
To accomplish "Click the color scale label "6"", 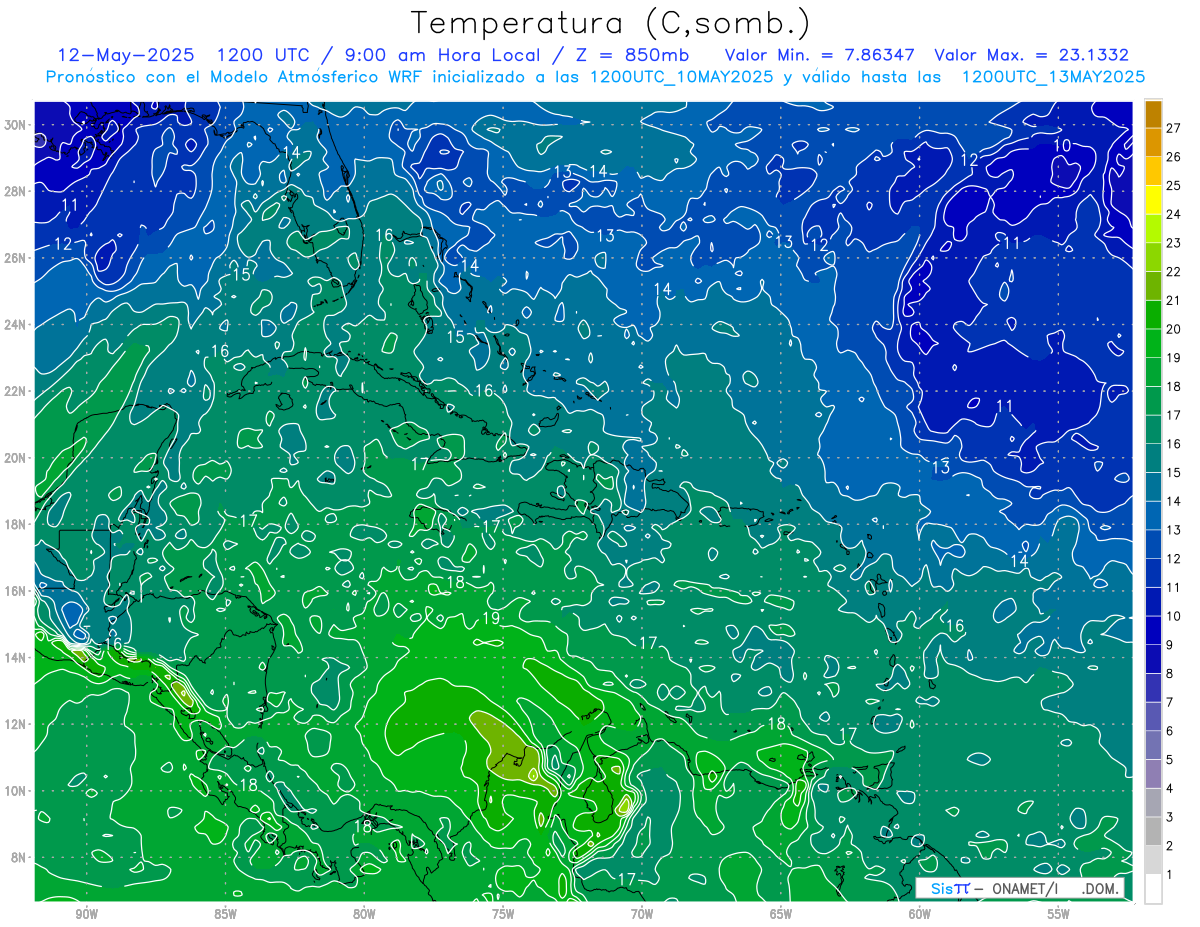I will point(1170,731).
